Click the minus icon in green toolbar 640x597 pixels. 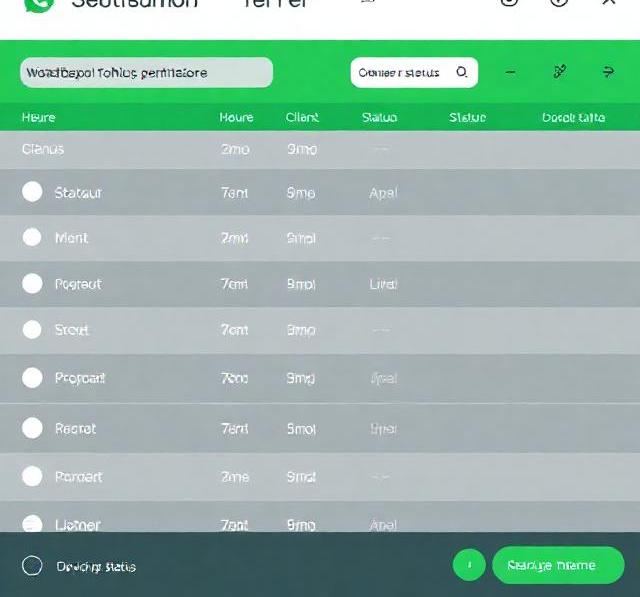[510, 72]
